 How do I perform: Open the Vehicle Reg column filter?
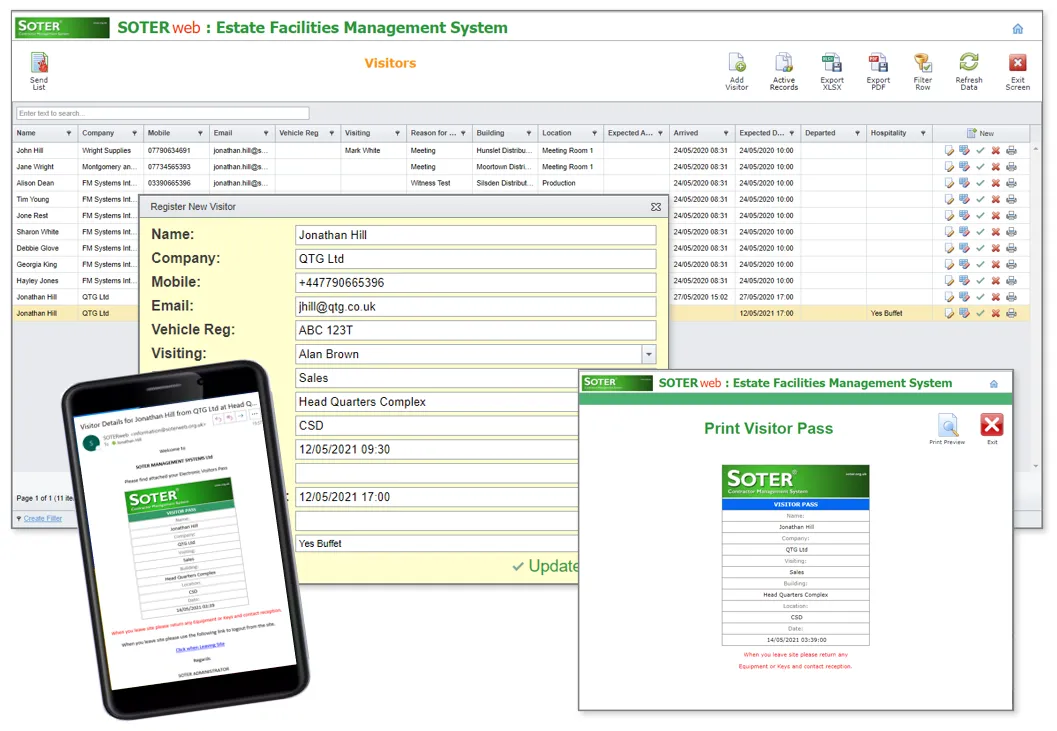point(332,134)
